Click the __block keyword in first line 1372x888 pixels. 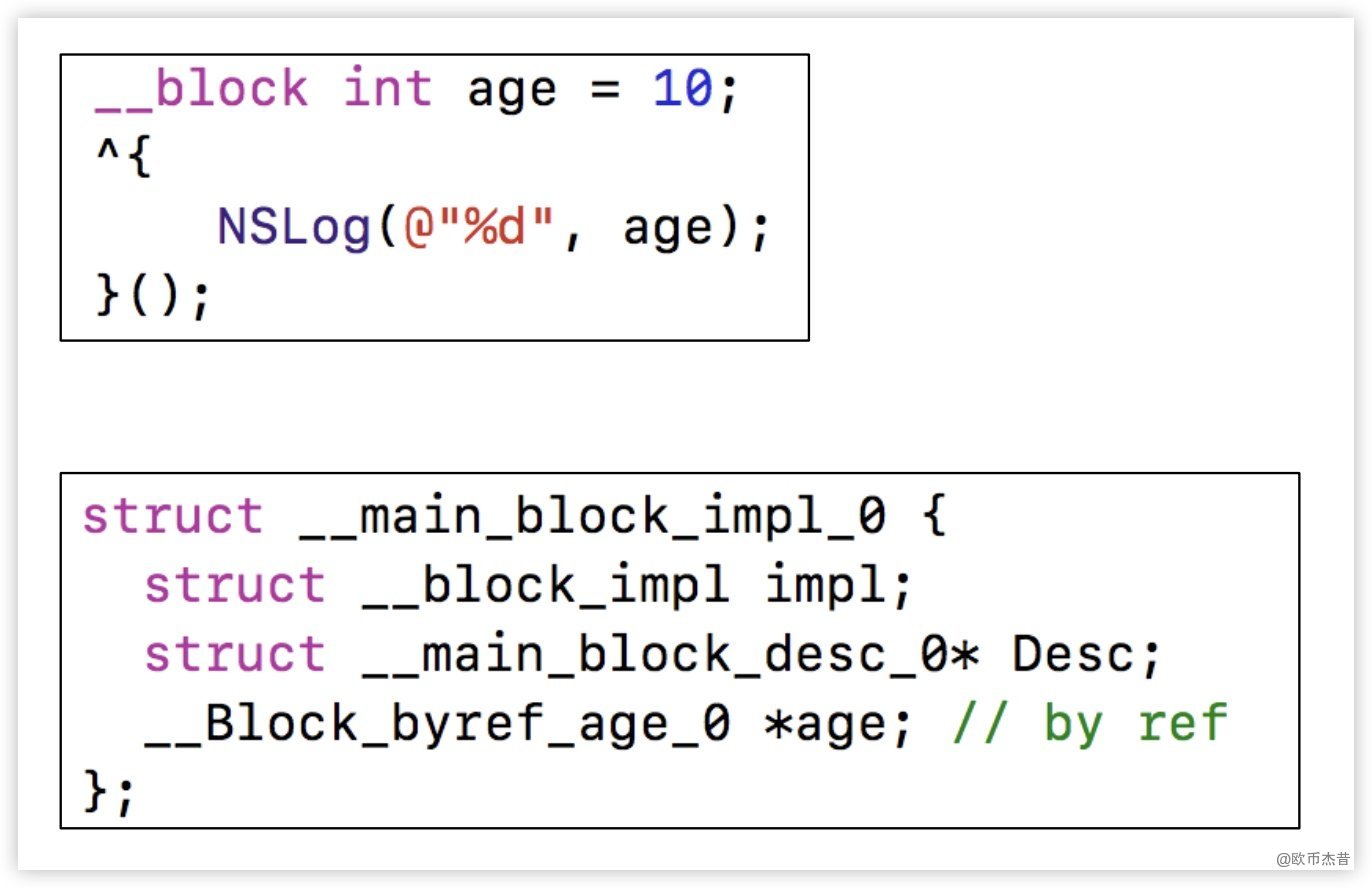pyautogui.click(x=201, y=90)
